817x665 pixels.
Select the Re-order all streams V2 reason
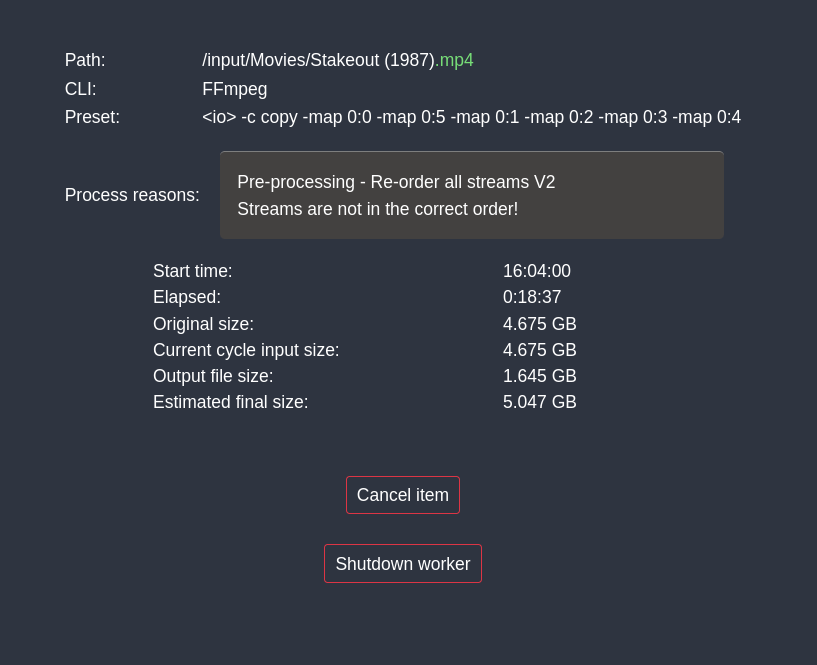pos(396,182)
